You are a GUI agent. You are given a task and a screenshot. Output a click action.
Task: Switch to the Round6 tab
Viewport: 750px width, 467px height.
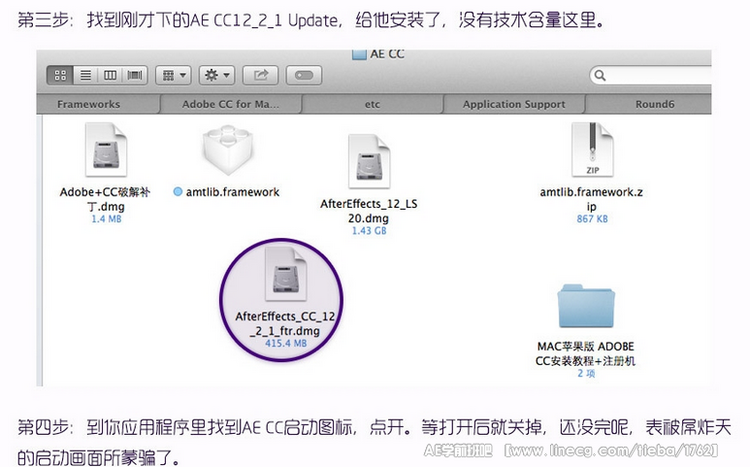click(649, 104)
